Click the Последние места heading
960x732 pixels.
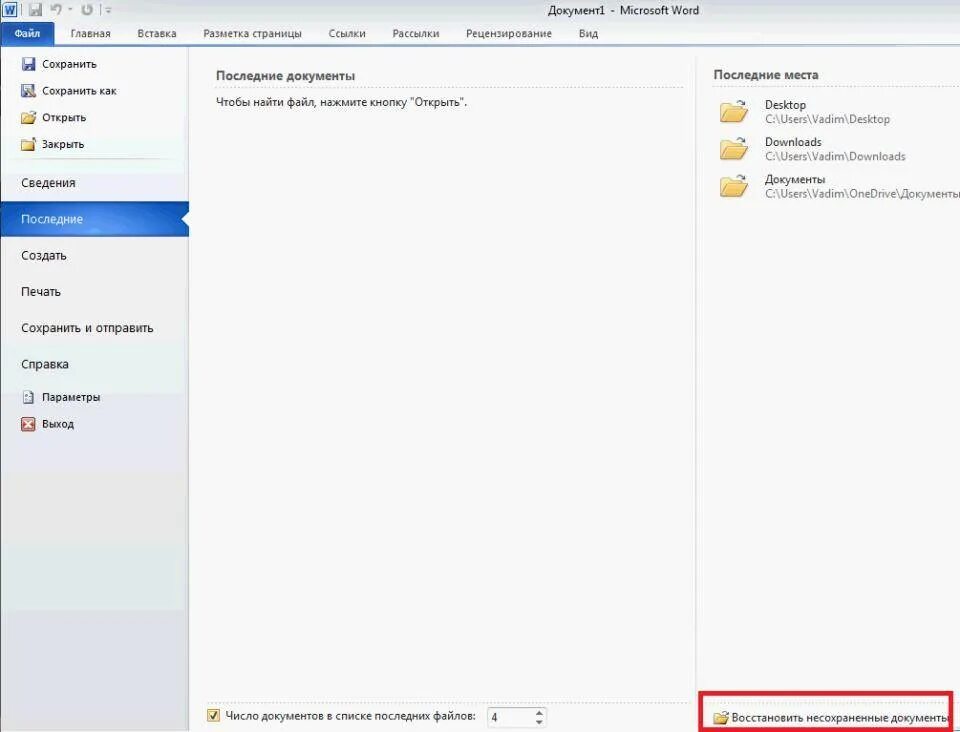click(x=765, y=75)
